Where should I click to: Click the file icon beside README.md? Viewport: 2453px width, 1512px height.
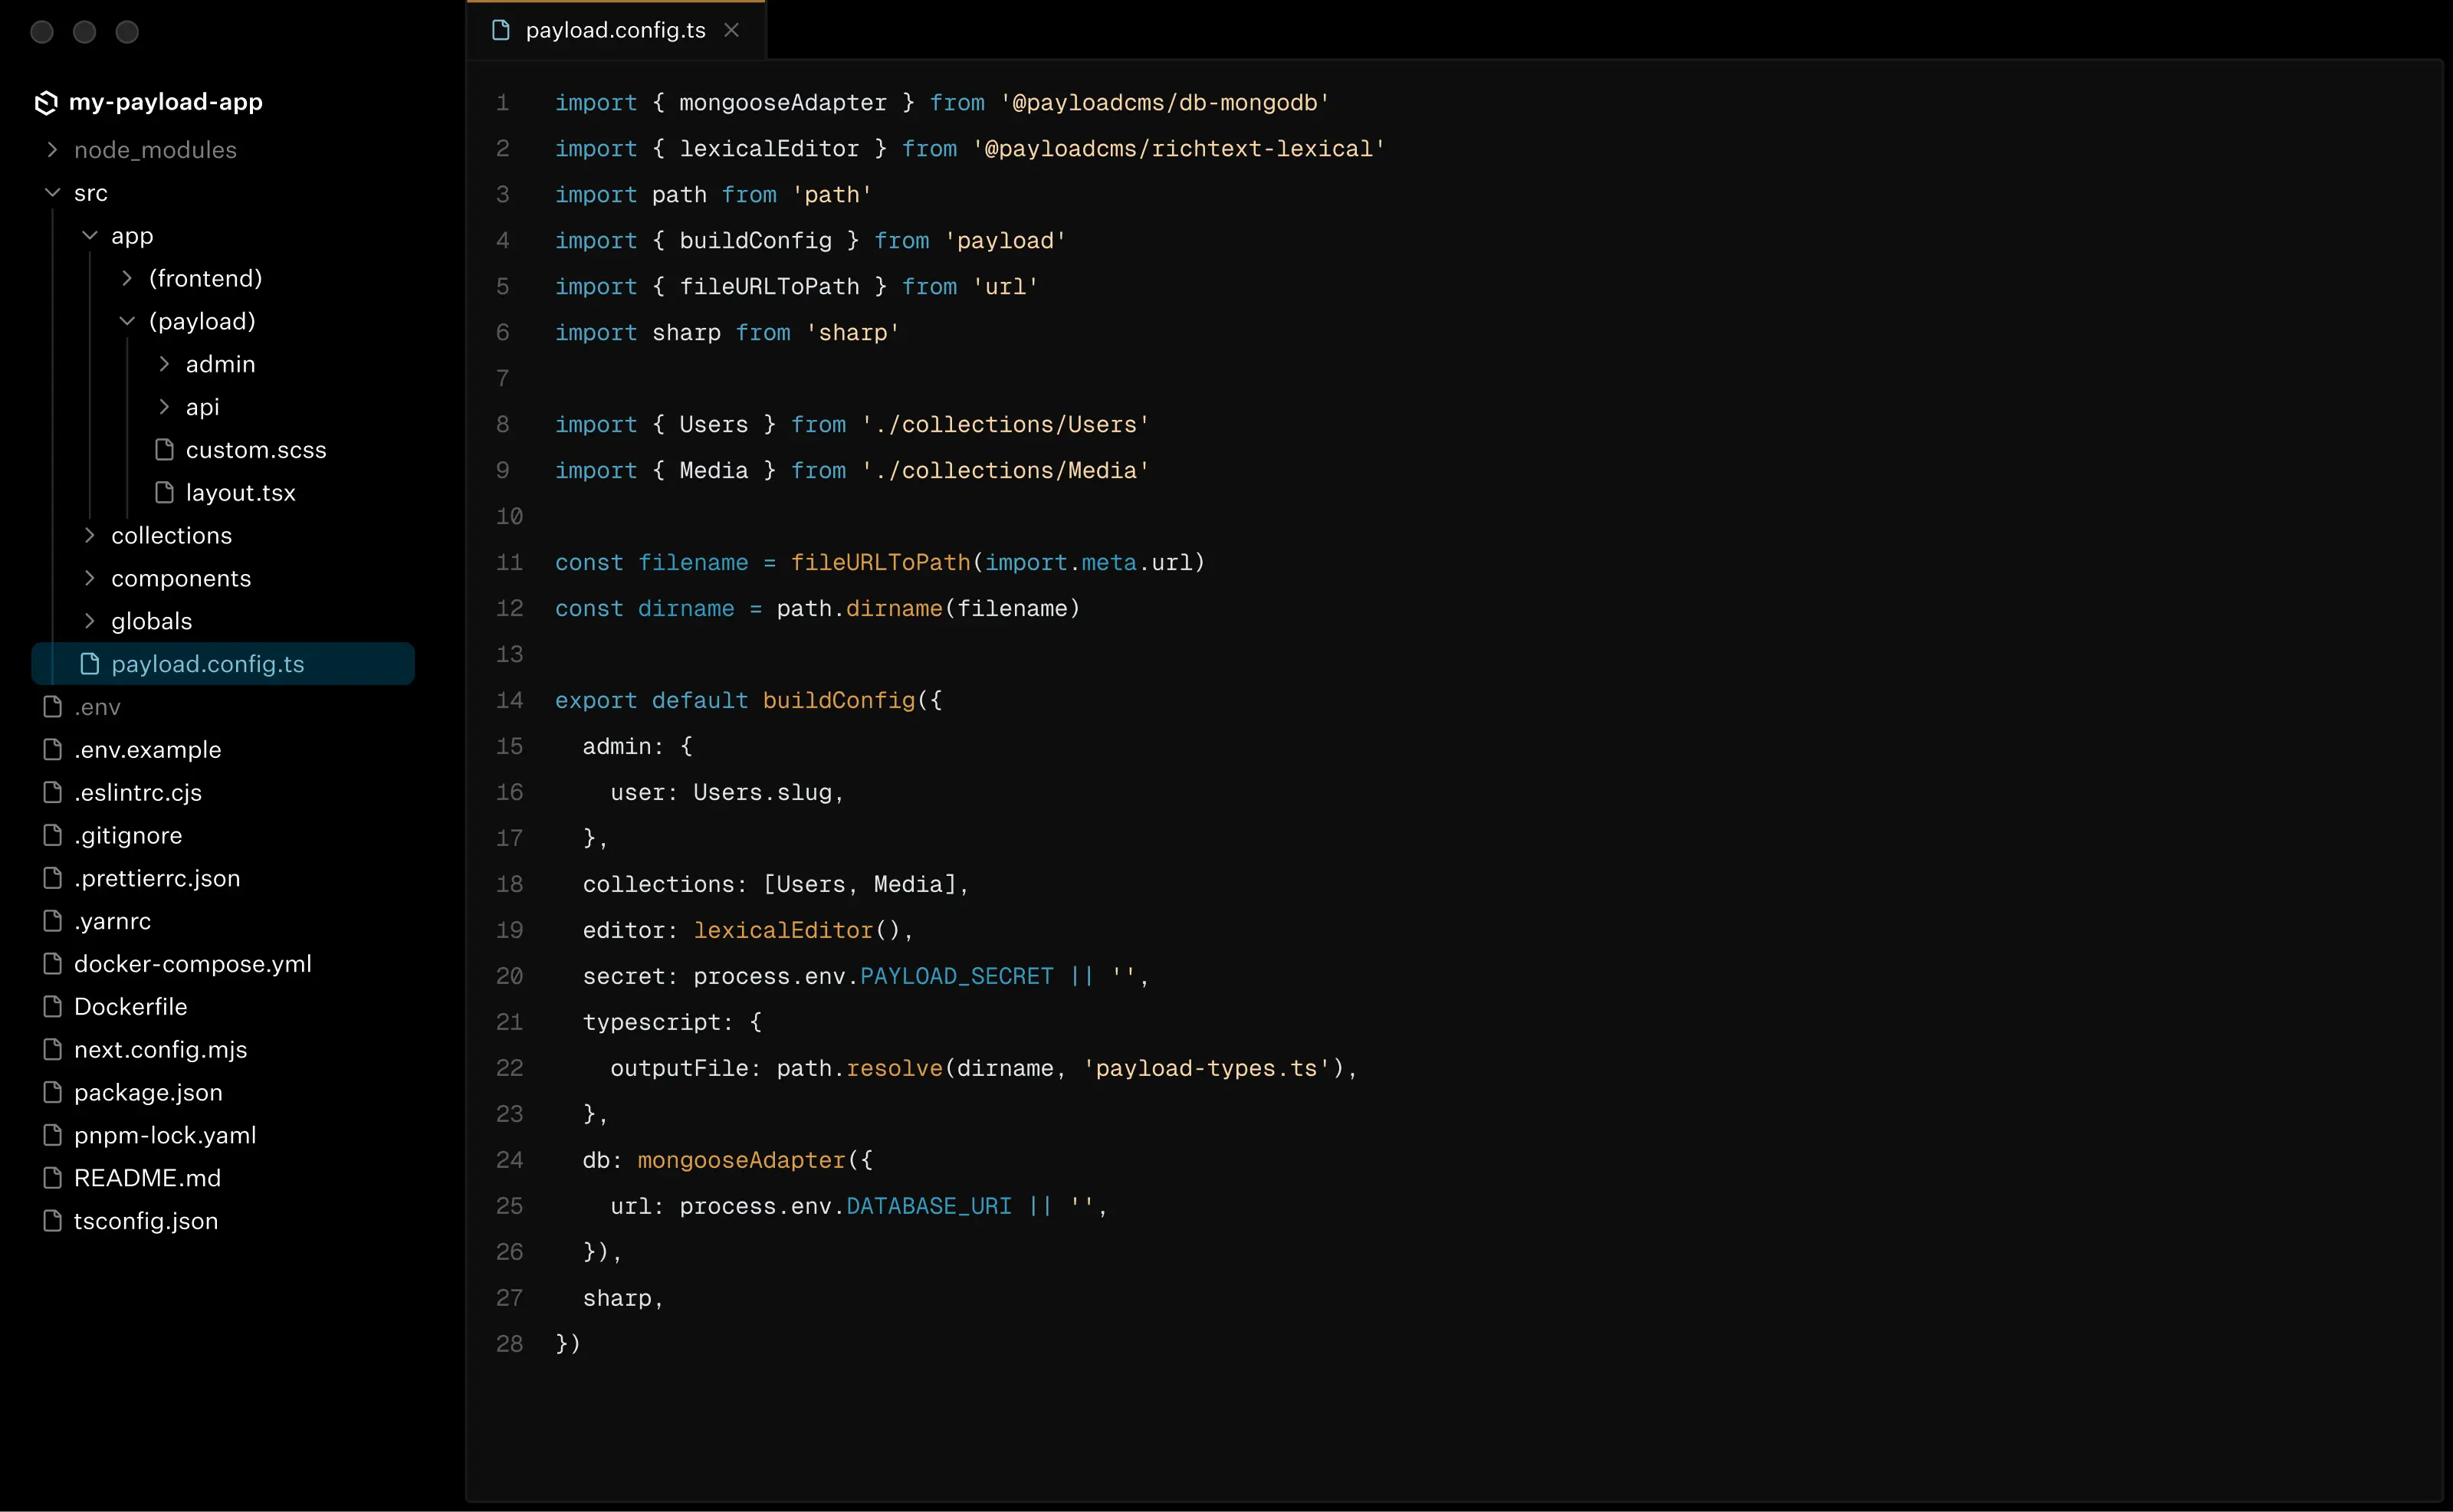(x=51, y=1177)
